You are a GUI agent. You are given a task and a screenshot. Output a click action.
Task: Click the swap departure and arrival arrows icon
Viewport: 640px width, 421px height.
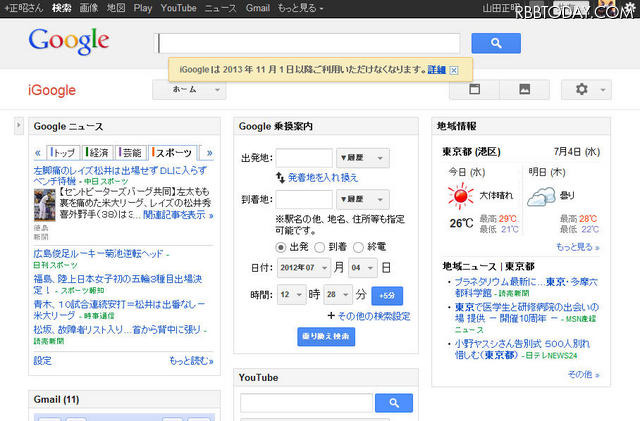pos(280,177)
